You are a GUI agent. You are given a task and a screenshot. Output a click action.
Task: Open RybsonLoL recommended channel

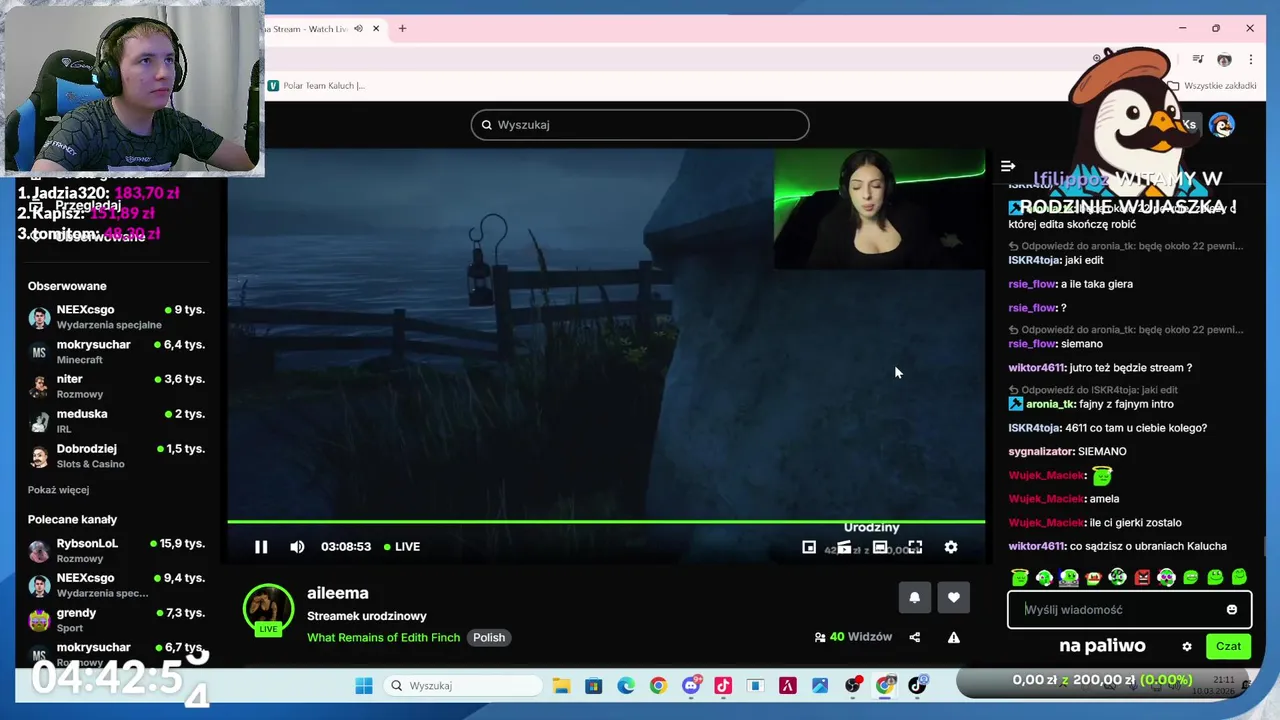pyautogui.click(x=116, y=551)
